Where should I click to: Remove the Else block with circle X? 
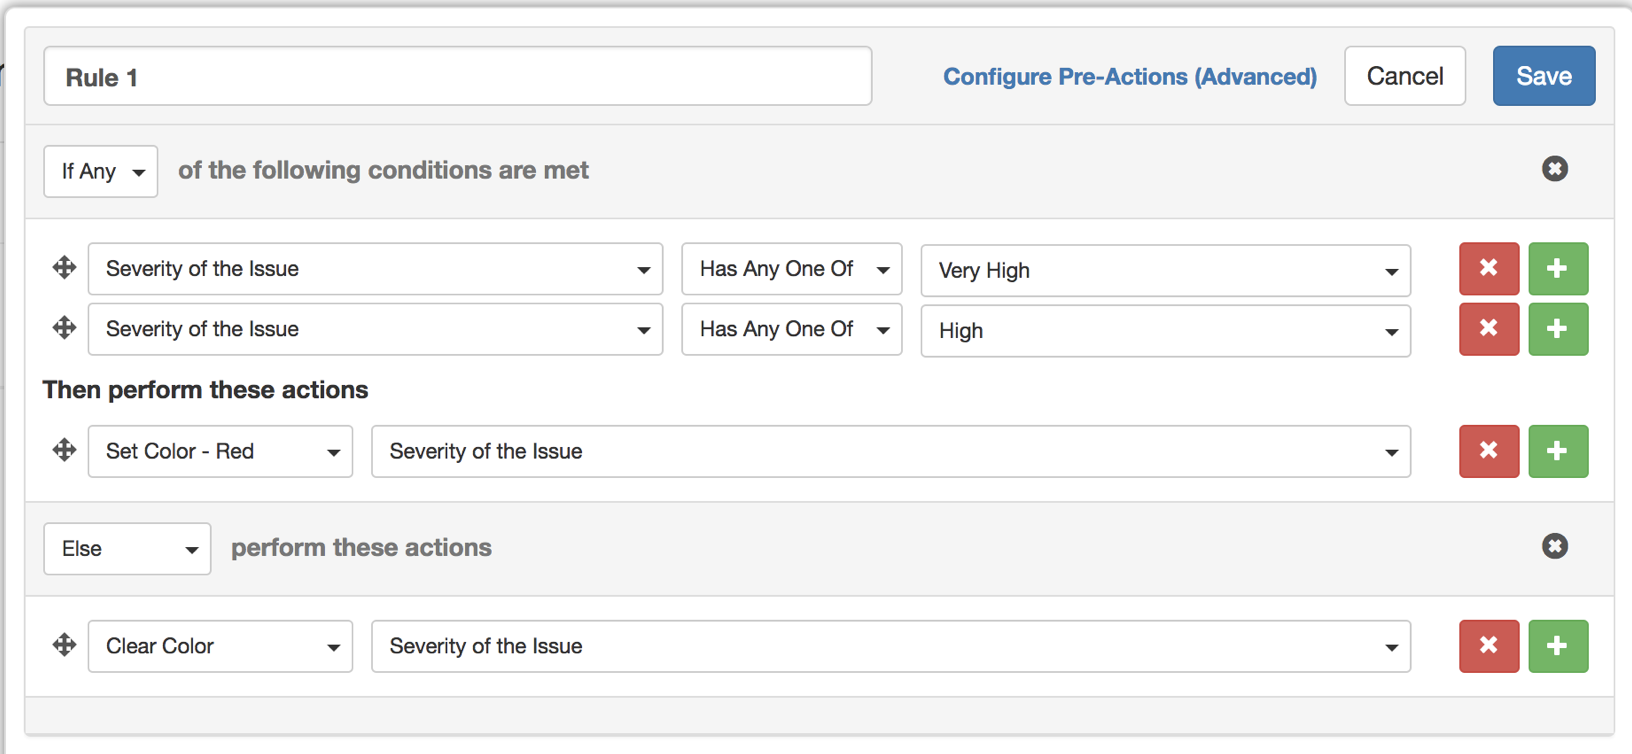(1554, 546)
